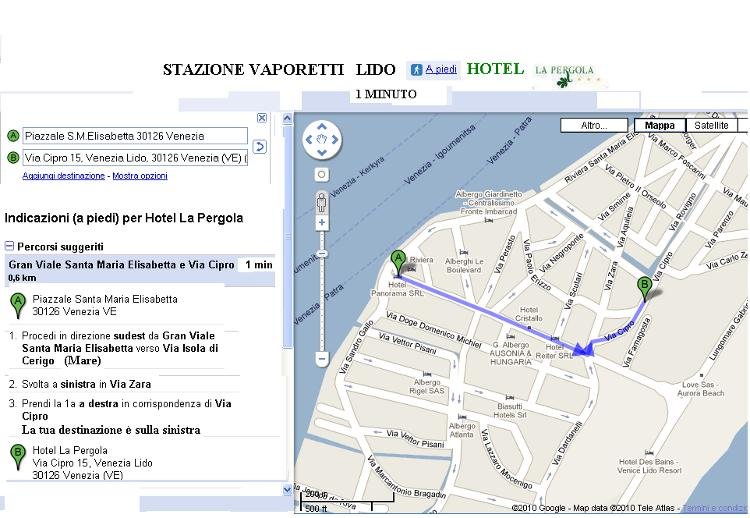
Task: Click the walking 'A piedi' pedestrian icon
Action: click(x=416, y=70)
